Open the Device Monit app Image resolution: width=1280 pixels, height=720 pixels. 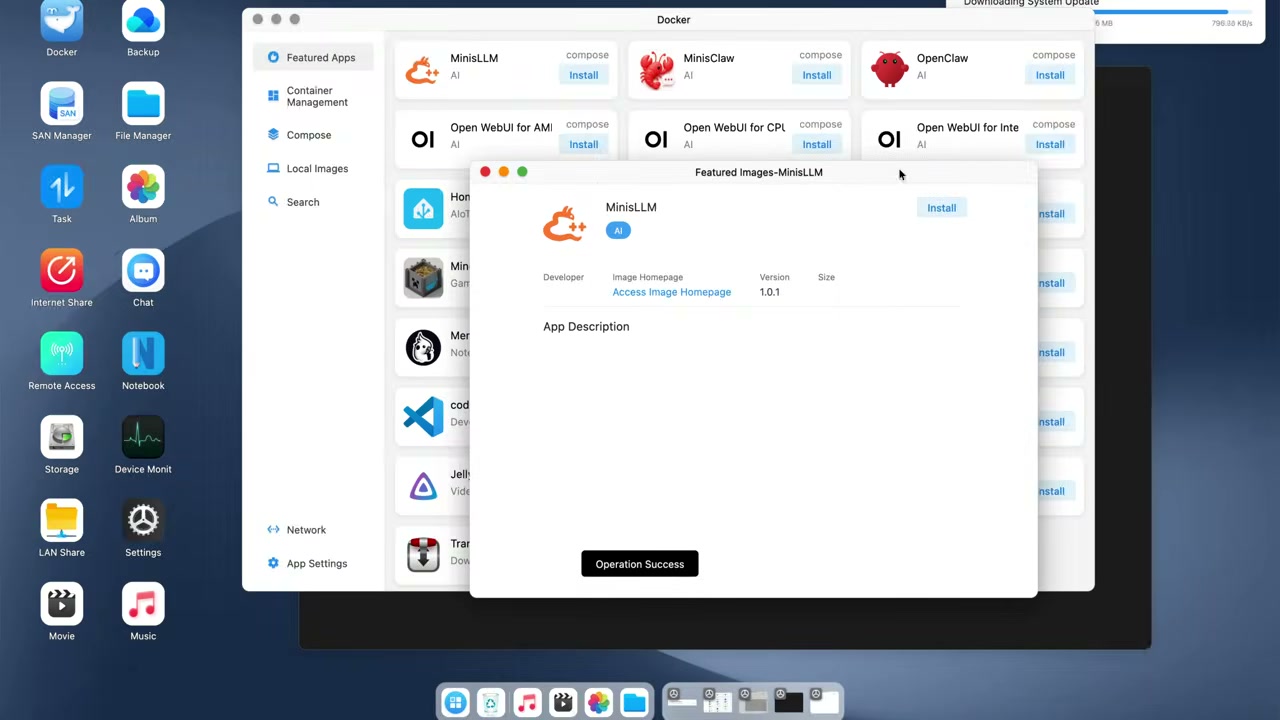click(x=143, y=437)
